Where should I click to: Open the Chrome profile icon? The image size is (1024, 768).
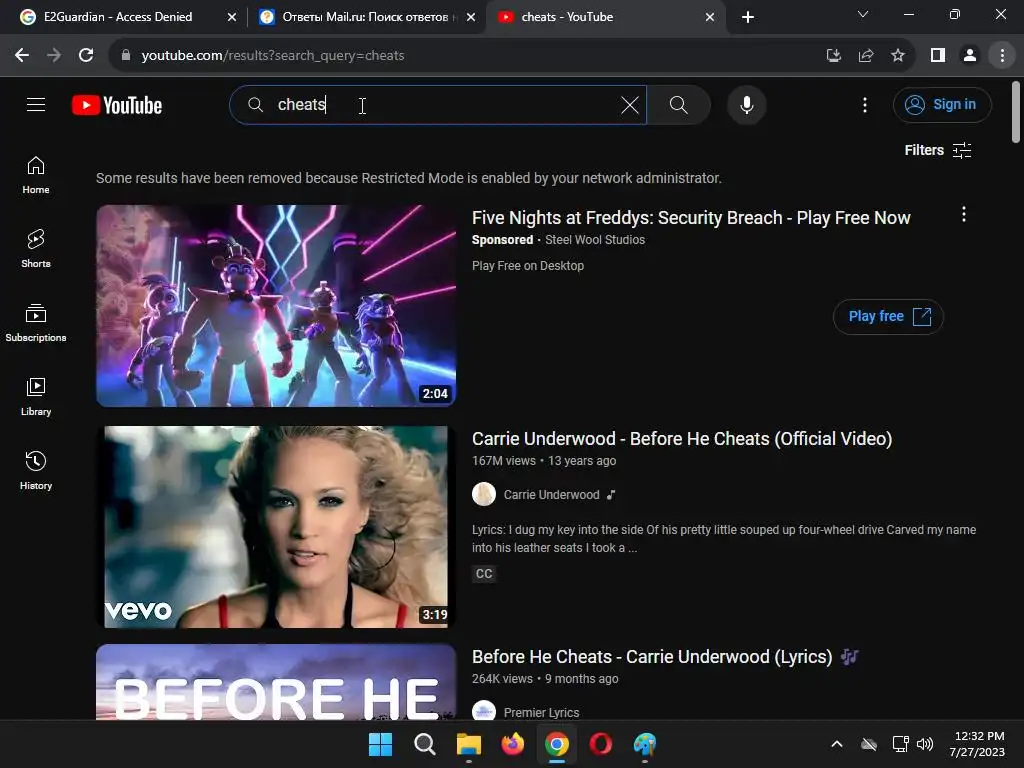pyautogui.click(x=970, y=56)
